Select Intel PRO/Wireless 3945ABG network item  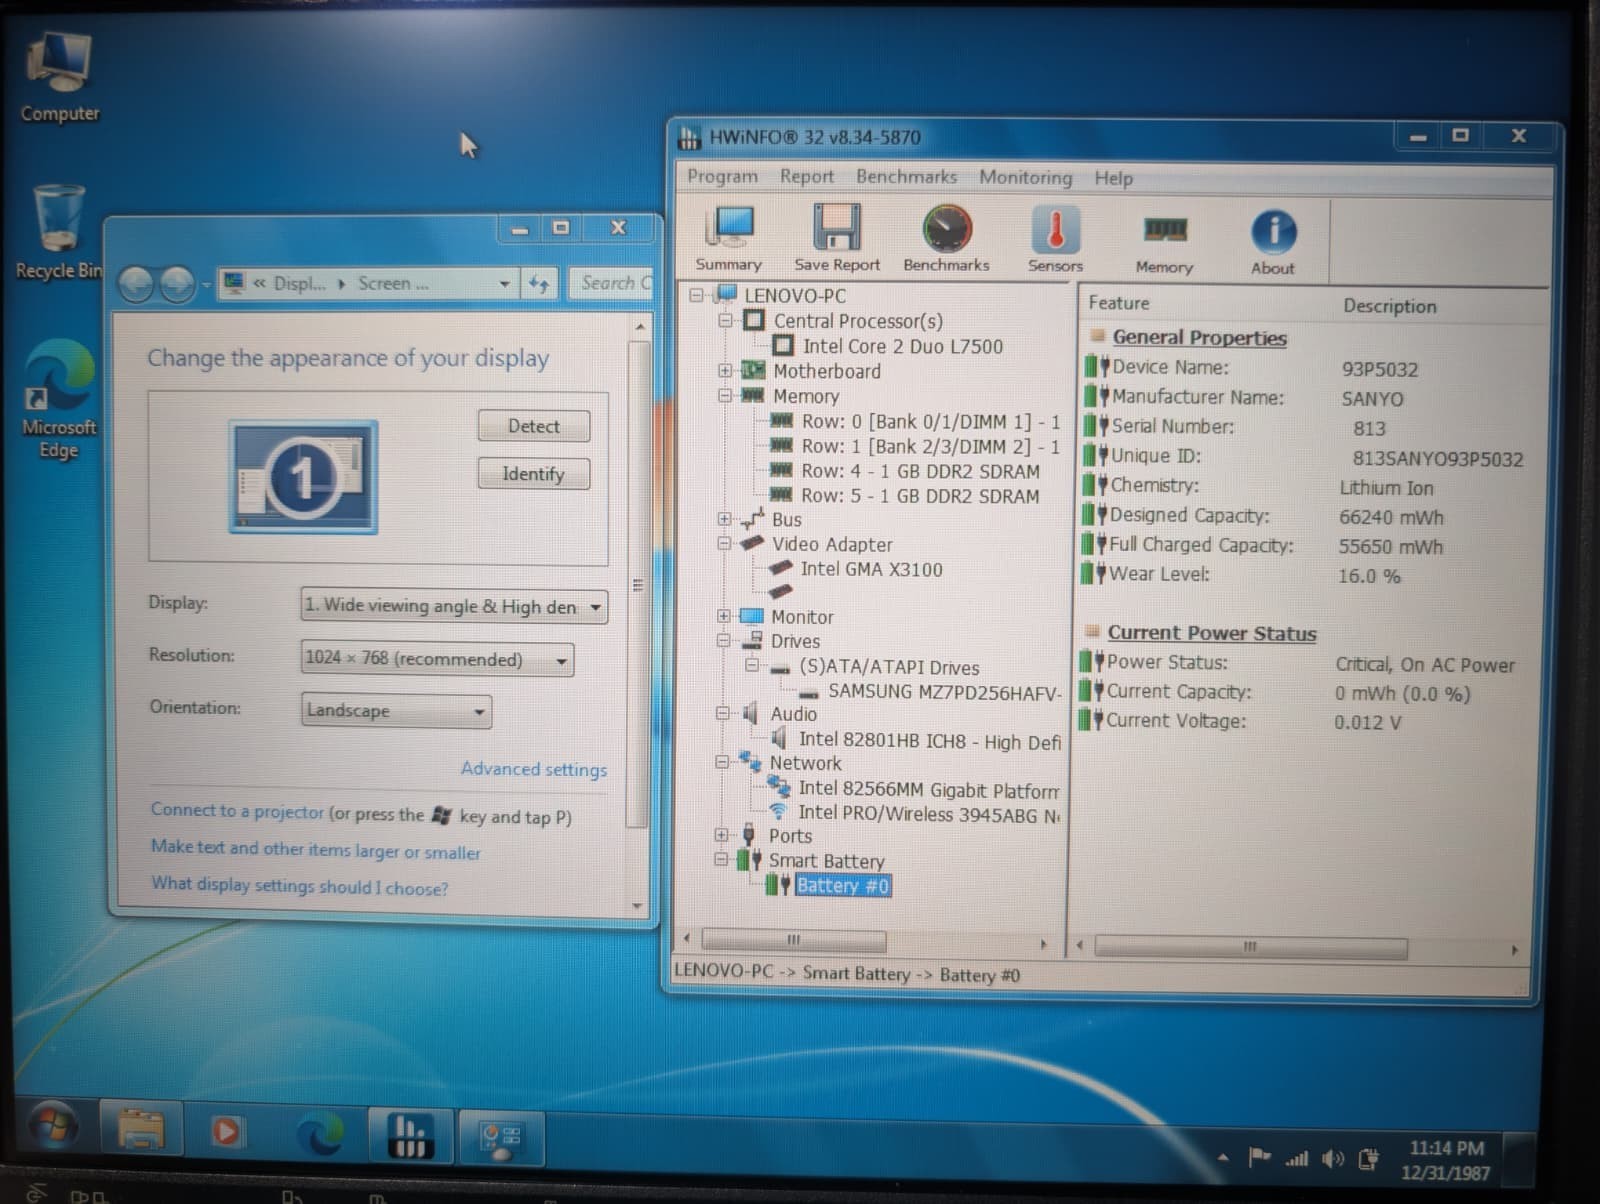(929, 814)
